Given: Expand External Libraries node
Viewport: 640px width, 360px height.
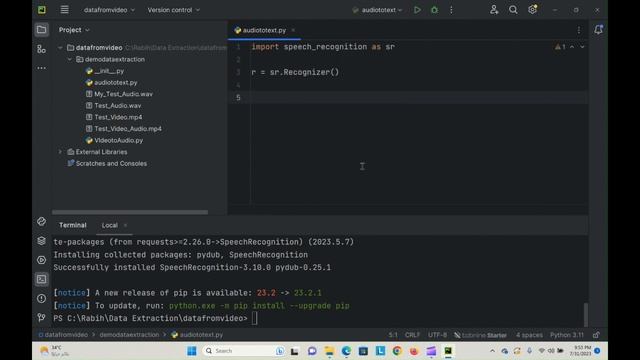Looking at the screenshot, I should 60,152.
